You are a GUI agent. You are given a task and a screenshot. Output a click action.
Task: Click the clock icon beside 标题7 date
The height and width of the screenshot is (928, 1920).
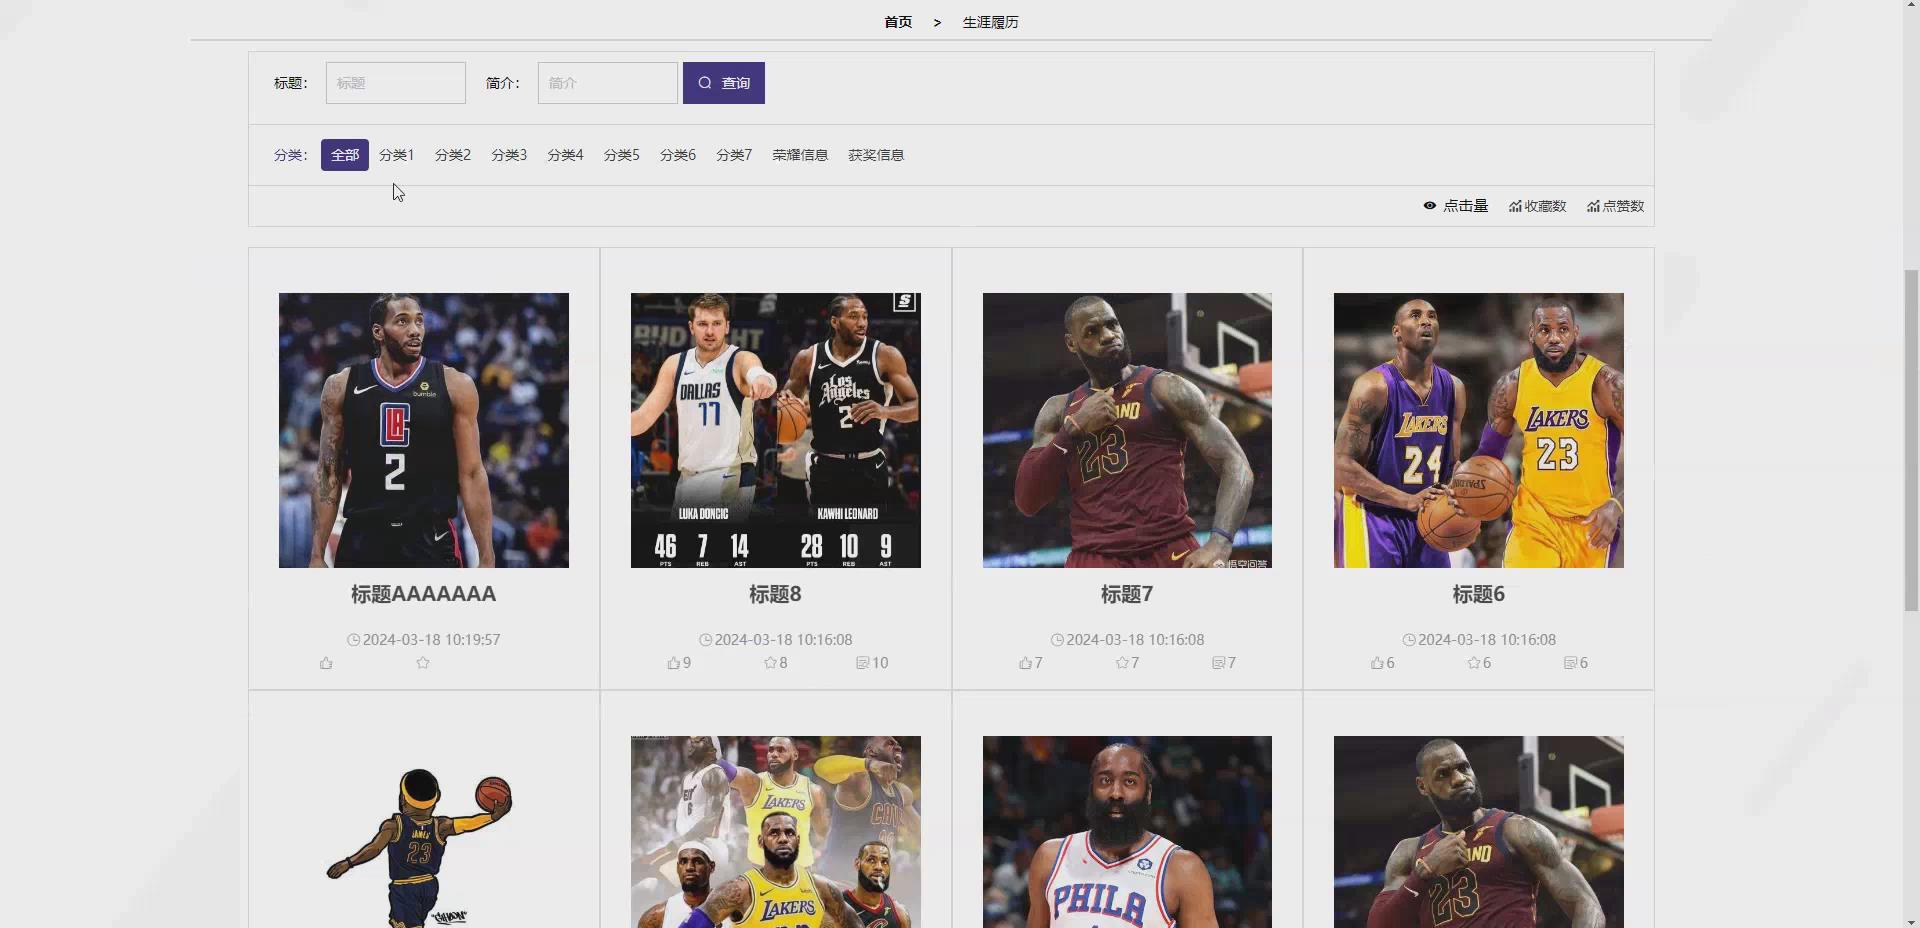1057,640
